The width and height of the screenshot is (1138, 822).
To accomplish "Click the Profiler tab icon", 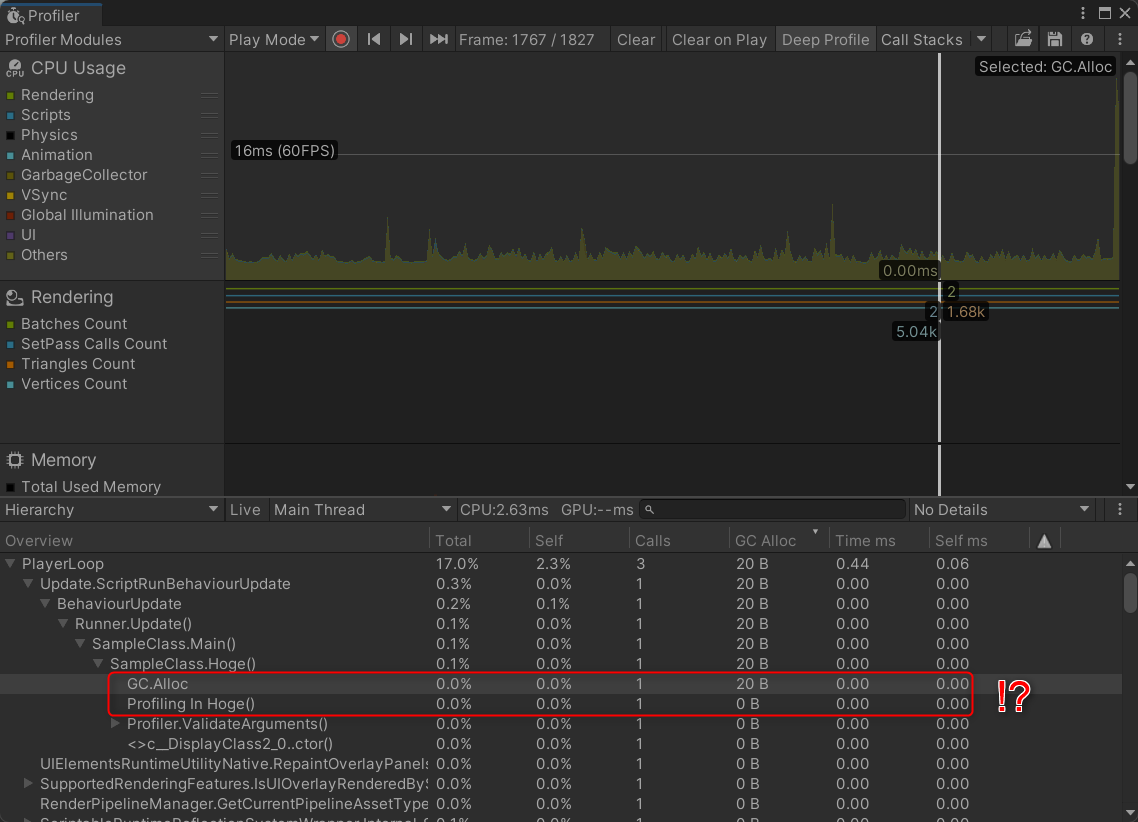I will coord(15,15).
